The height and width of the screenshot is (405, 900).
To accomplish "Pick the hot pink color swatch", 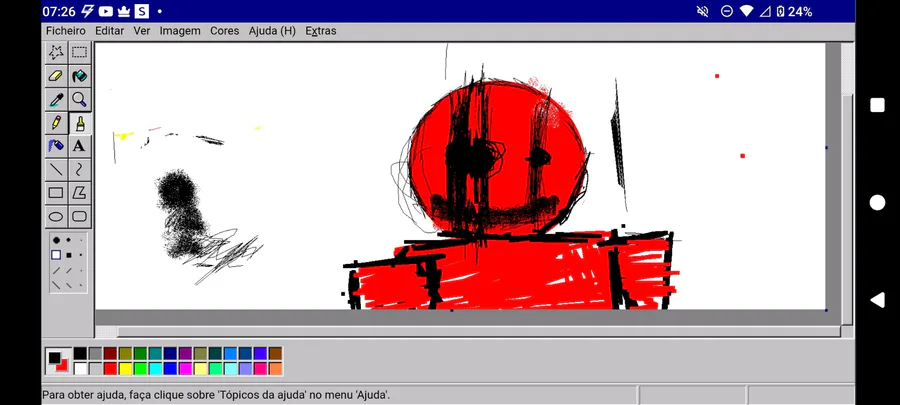I will click(261, 368).
